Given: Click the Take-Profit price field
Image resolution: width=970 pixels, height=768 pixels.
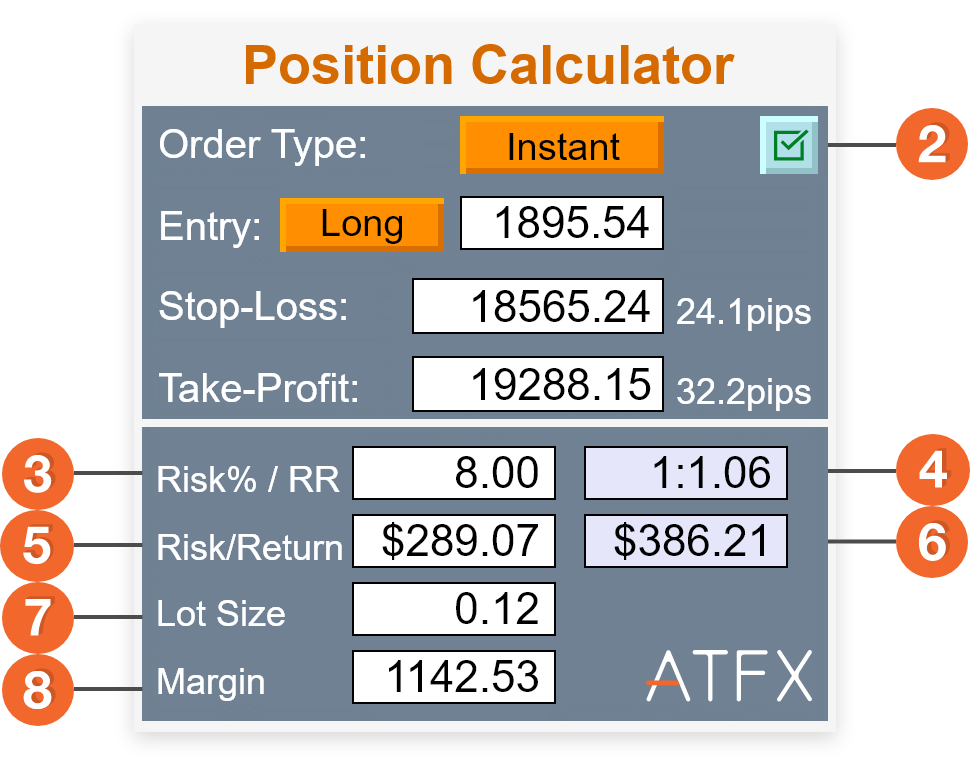Looking at the screenshot, I should [538, 384].
